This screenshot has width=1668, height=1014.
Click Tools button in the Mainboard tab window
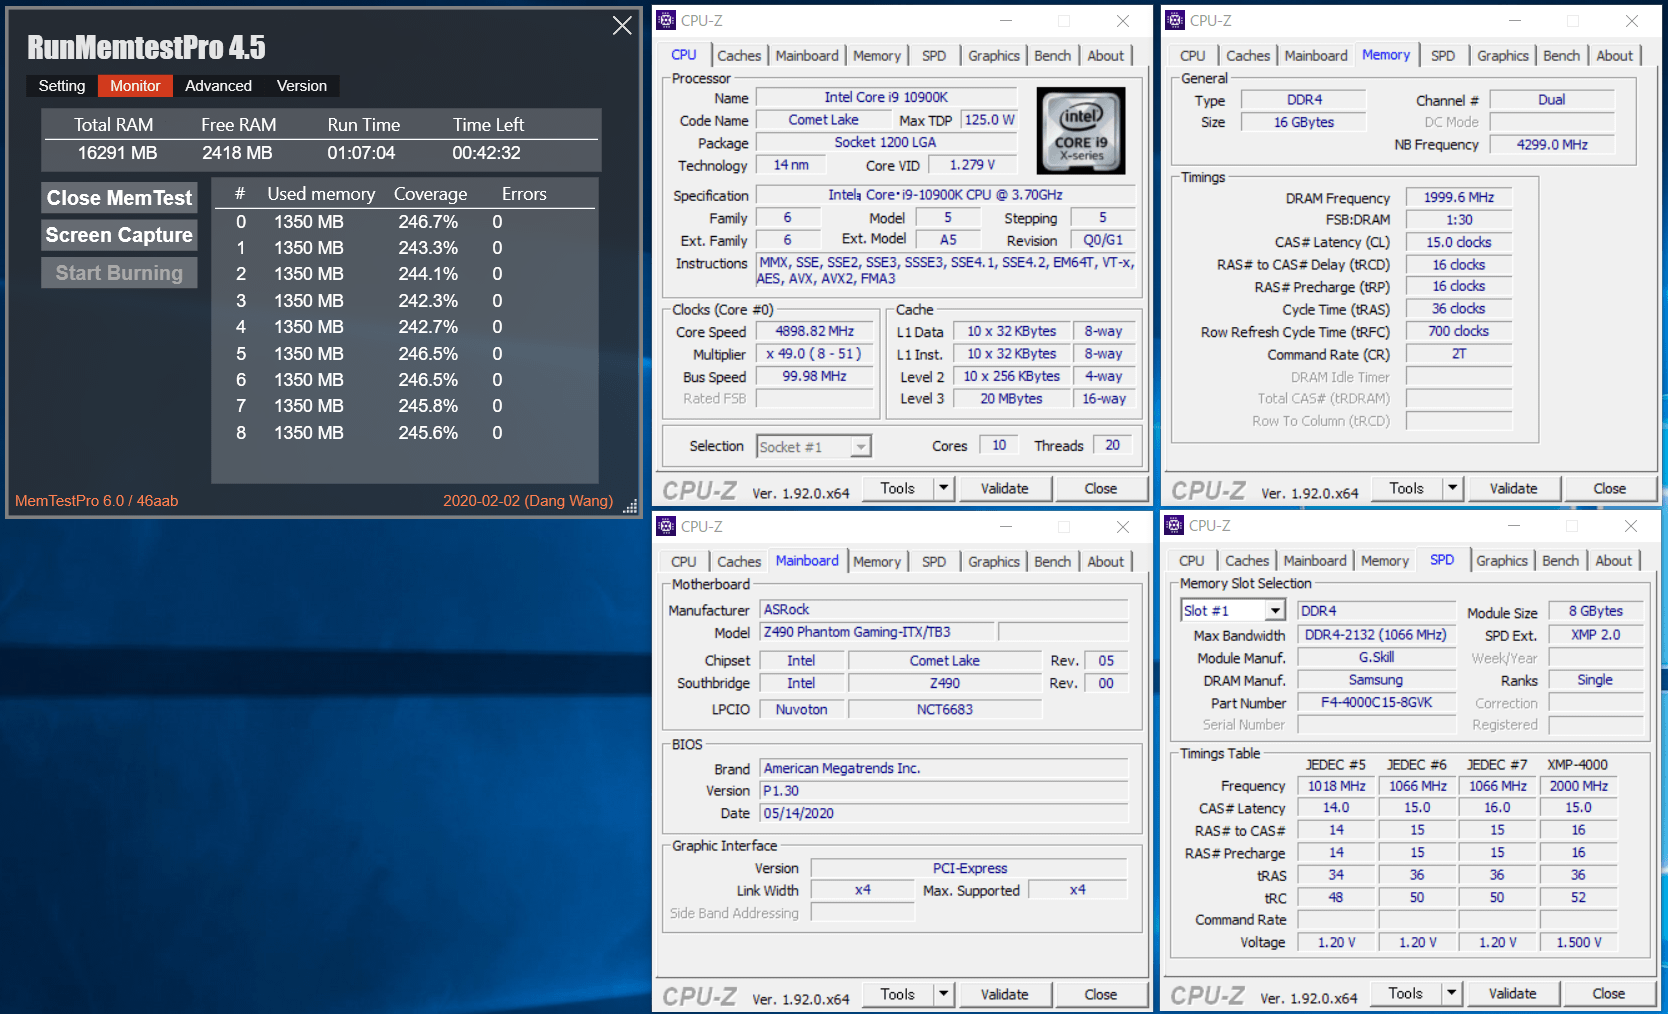click(x=897, y=994)
